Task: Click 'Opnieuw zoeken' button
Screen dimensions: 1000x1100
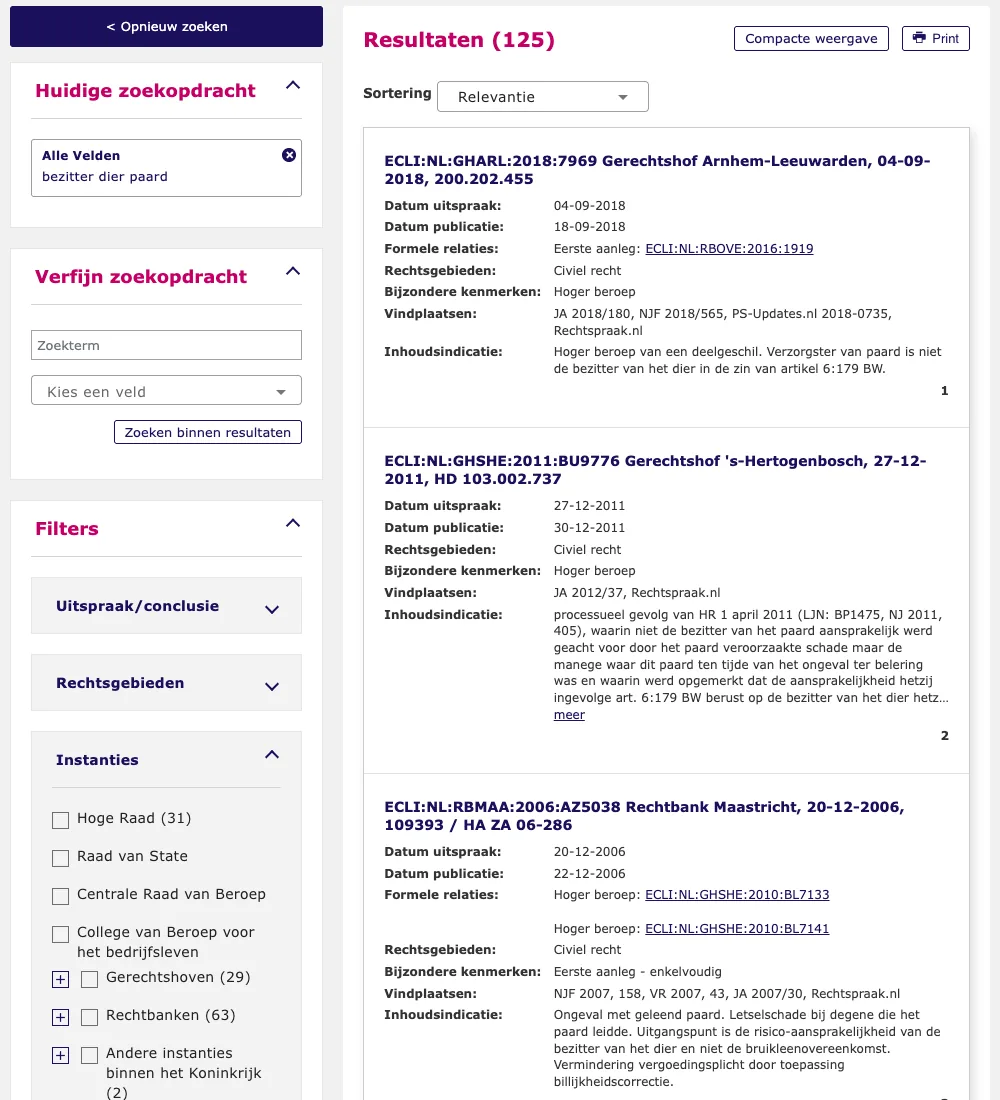Action: click(x=166, y=27)
